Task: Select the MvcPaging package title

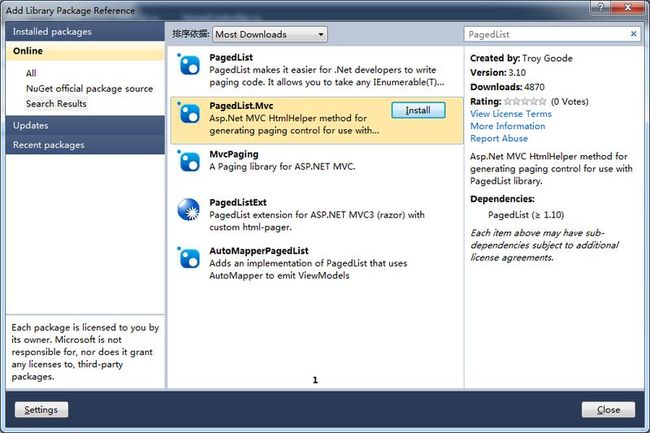Action: (234, 154)
